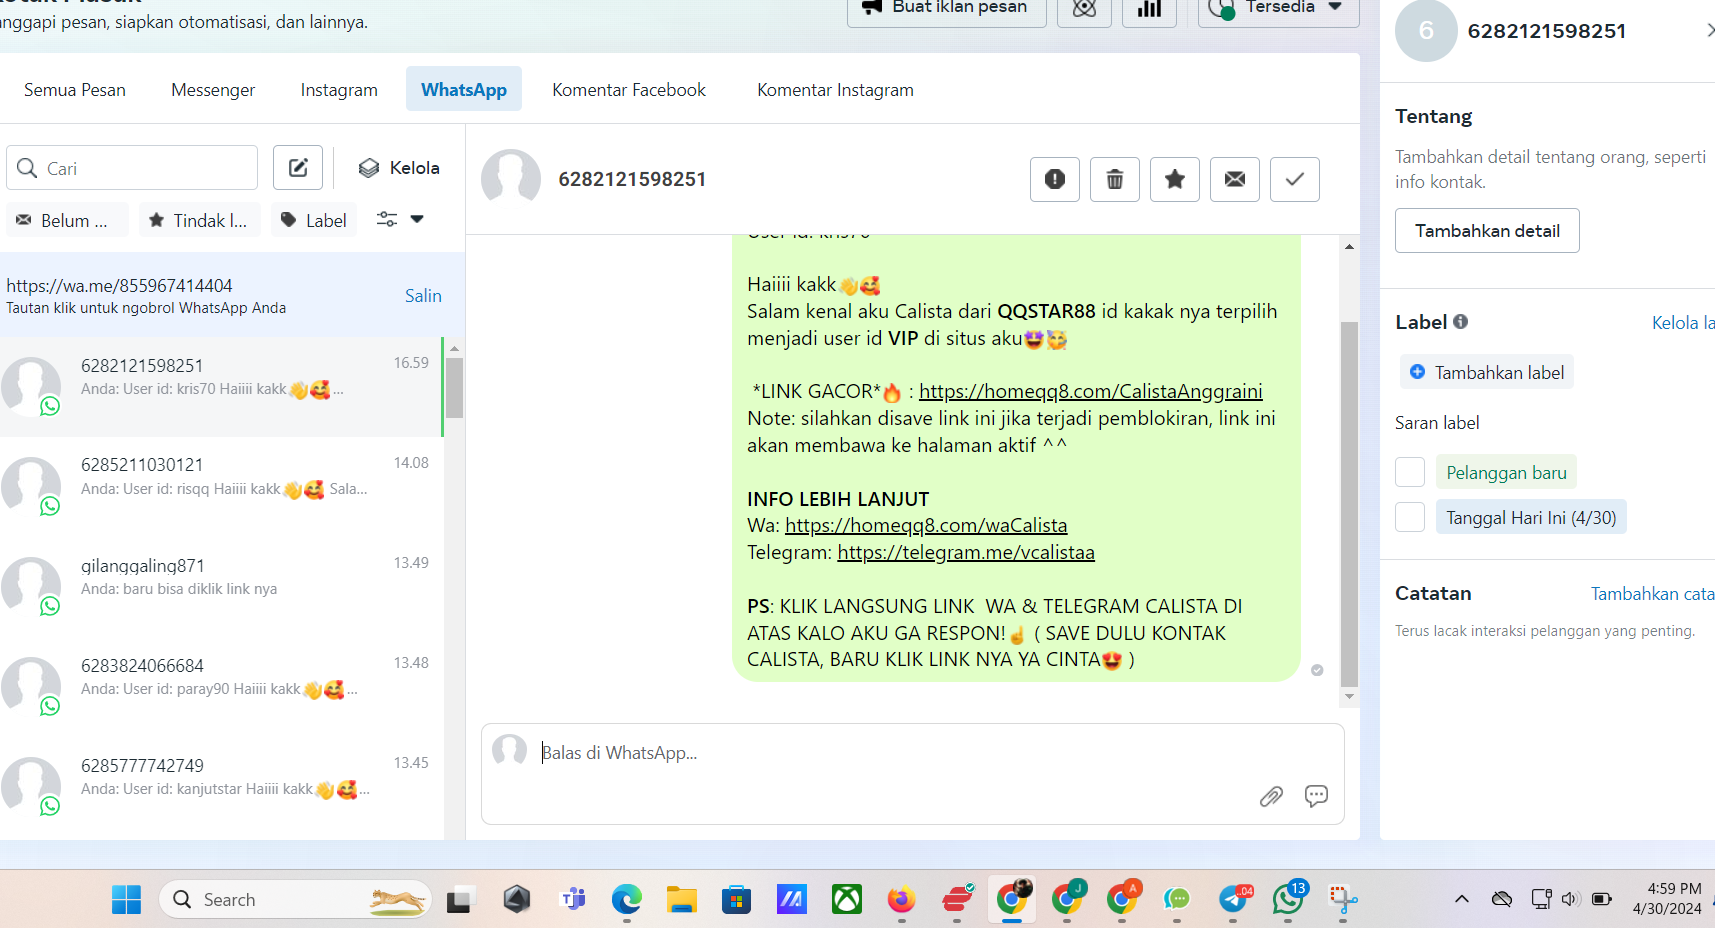
Task: Click Salin to copy WhatsApp link
Action: 423,296
